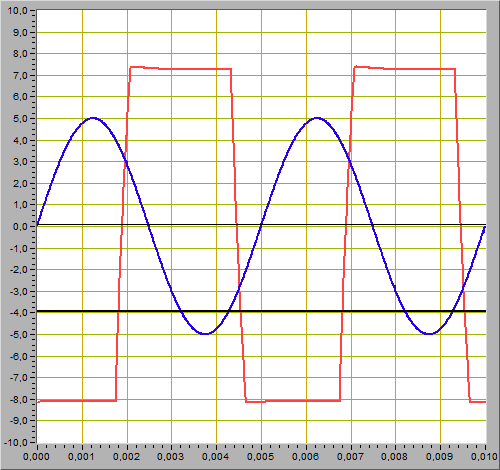Select the 0,003 time axis label
This screenshot has width=500, height=470.
(170, 457)
